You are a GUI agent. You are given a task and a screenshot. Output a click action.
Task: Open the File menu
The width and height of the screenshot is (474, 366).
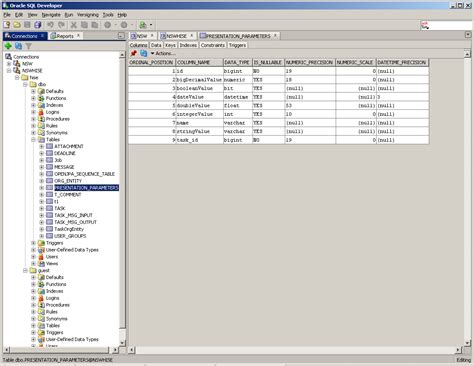tap(7, 15)
